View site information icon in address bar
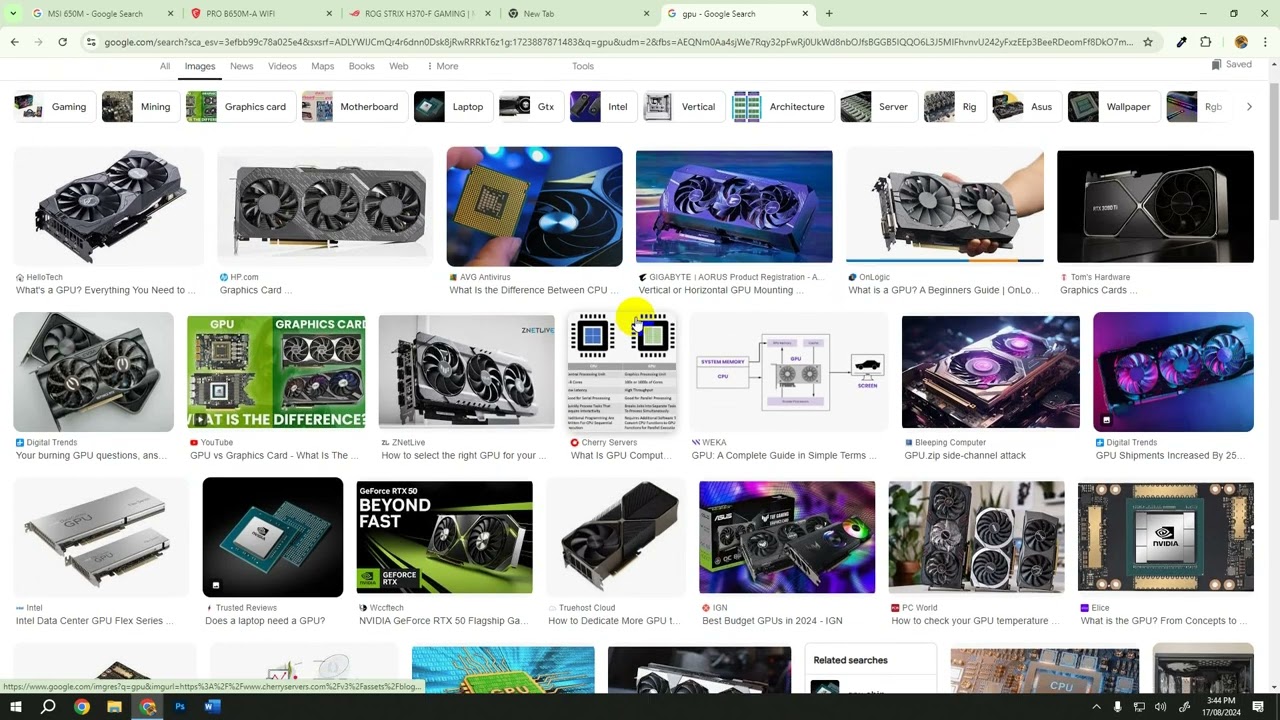Viewport: 1280px width, 720px height. tap(91, 42)
